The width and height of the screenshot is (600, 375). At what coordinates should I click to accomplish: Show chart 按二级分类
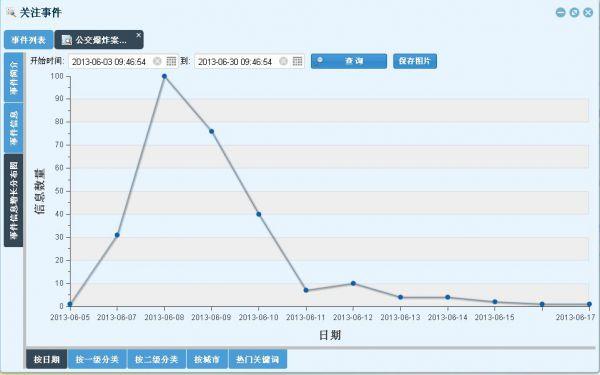click(157, 359)
